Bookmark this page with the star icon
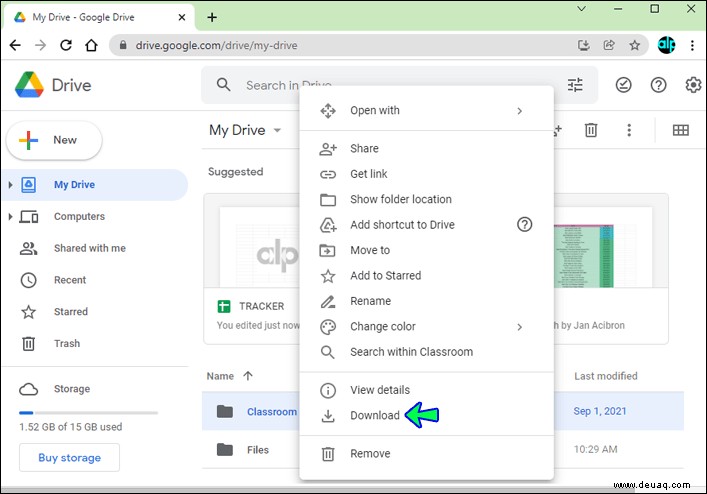The height and width of the screenshot is (494, 707). pos(635,45)
